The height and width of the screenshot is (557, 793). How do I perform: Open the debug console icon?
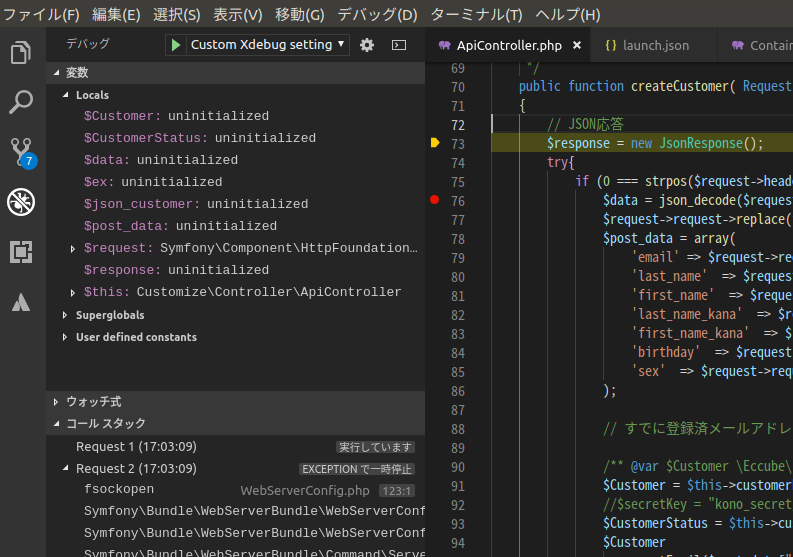(x=399, y=45)
